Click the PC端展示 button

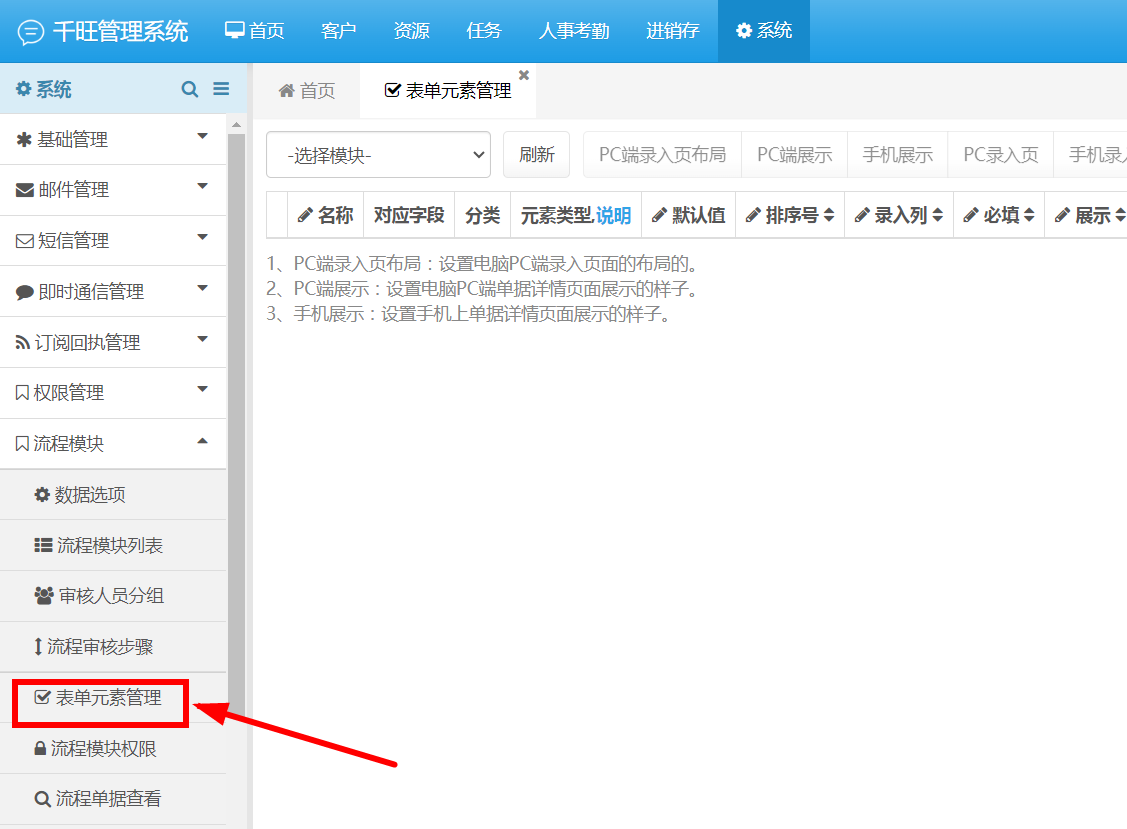(x=794, y=155)
